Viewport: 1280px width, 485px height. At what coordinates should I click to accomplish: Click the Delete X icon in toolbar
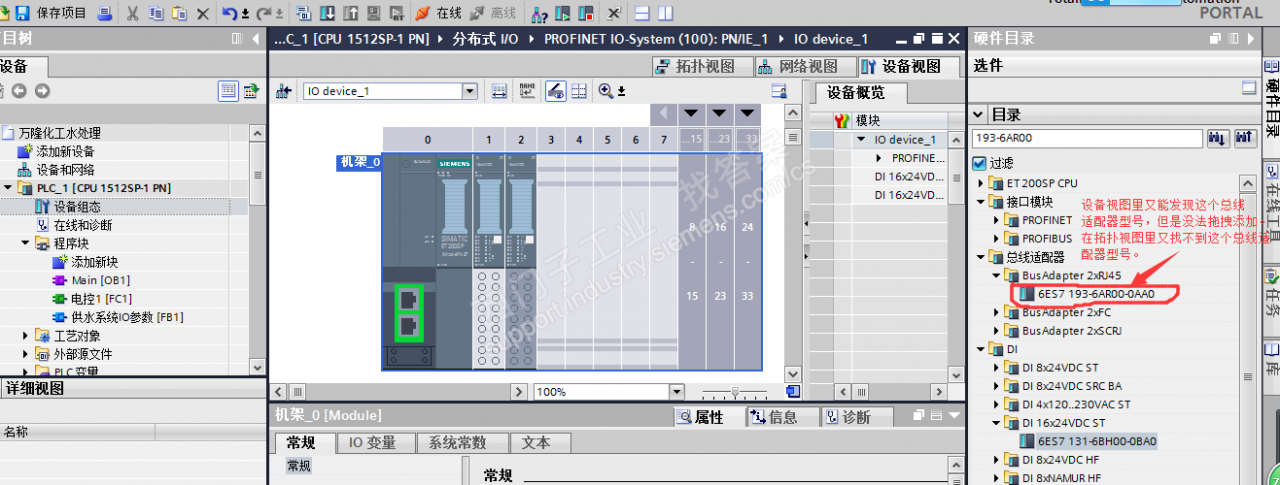[203, 13]
